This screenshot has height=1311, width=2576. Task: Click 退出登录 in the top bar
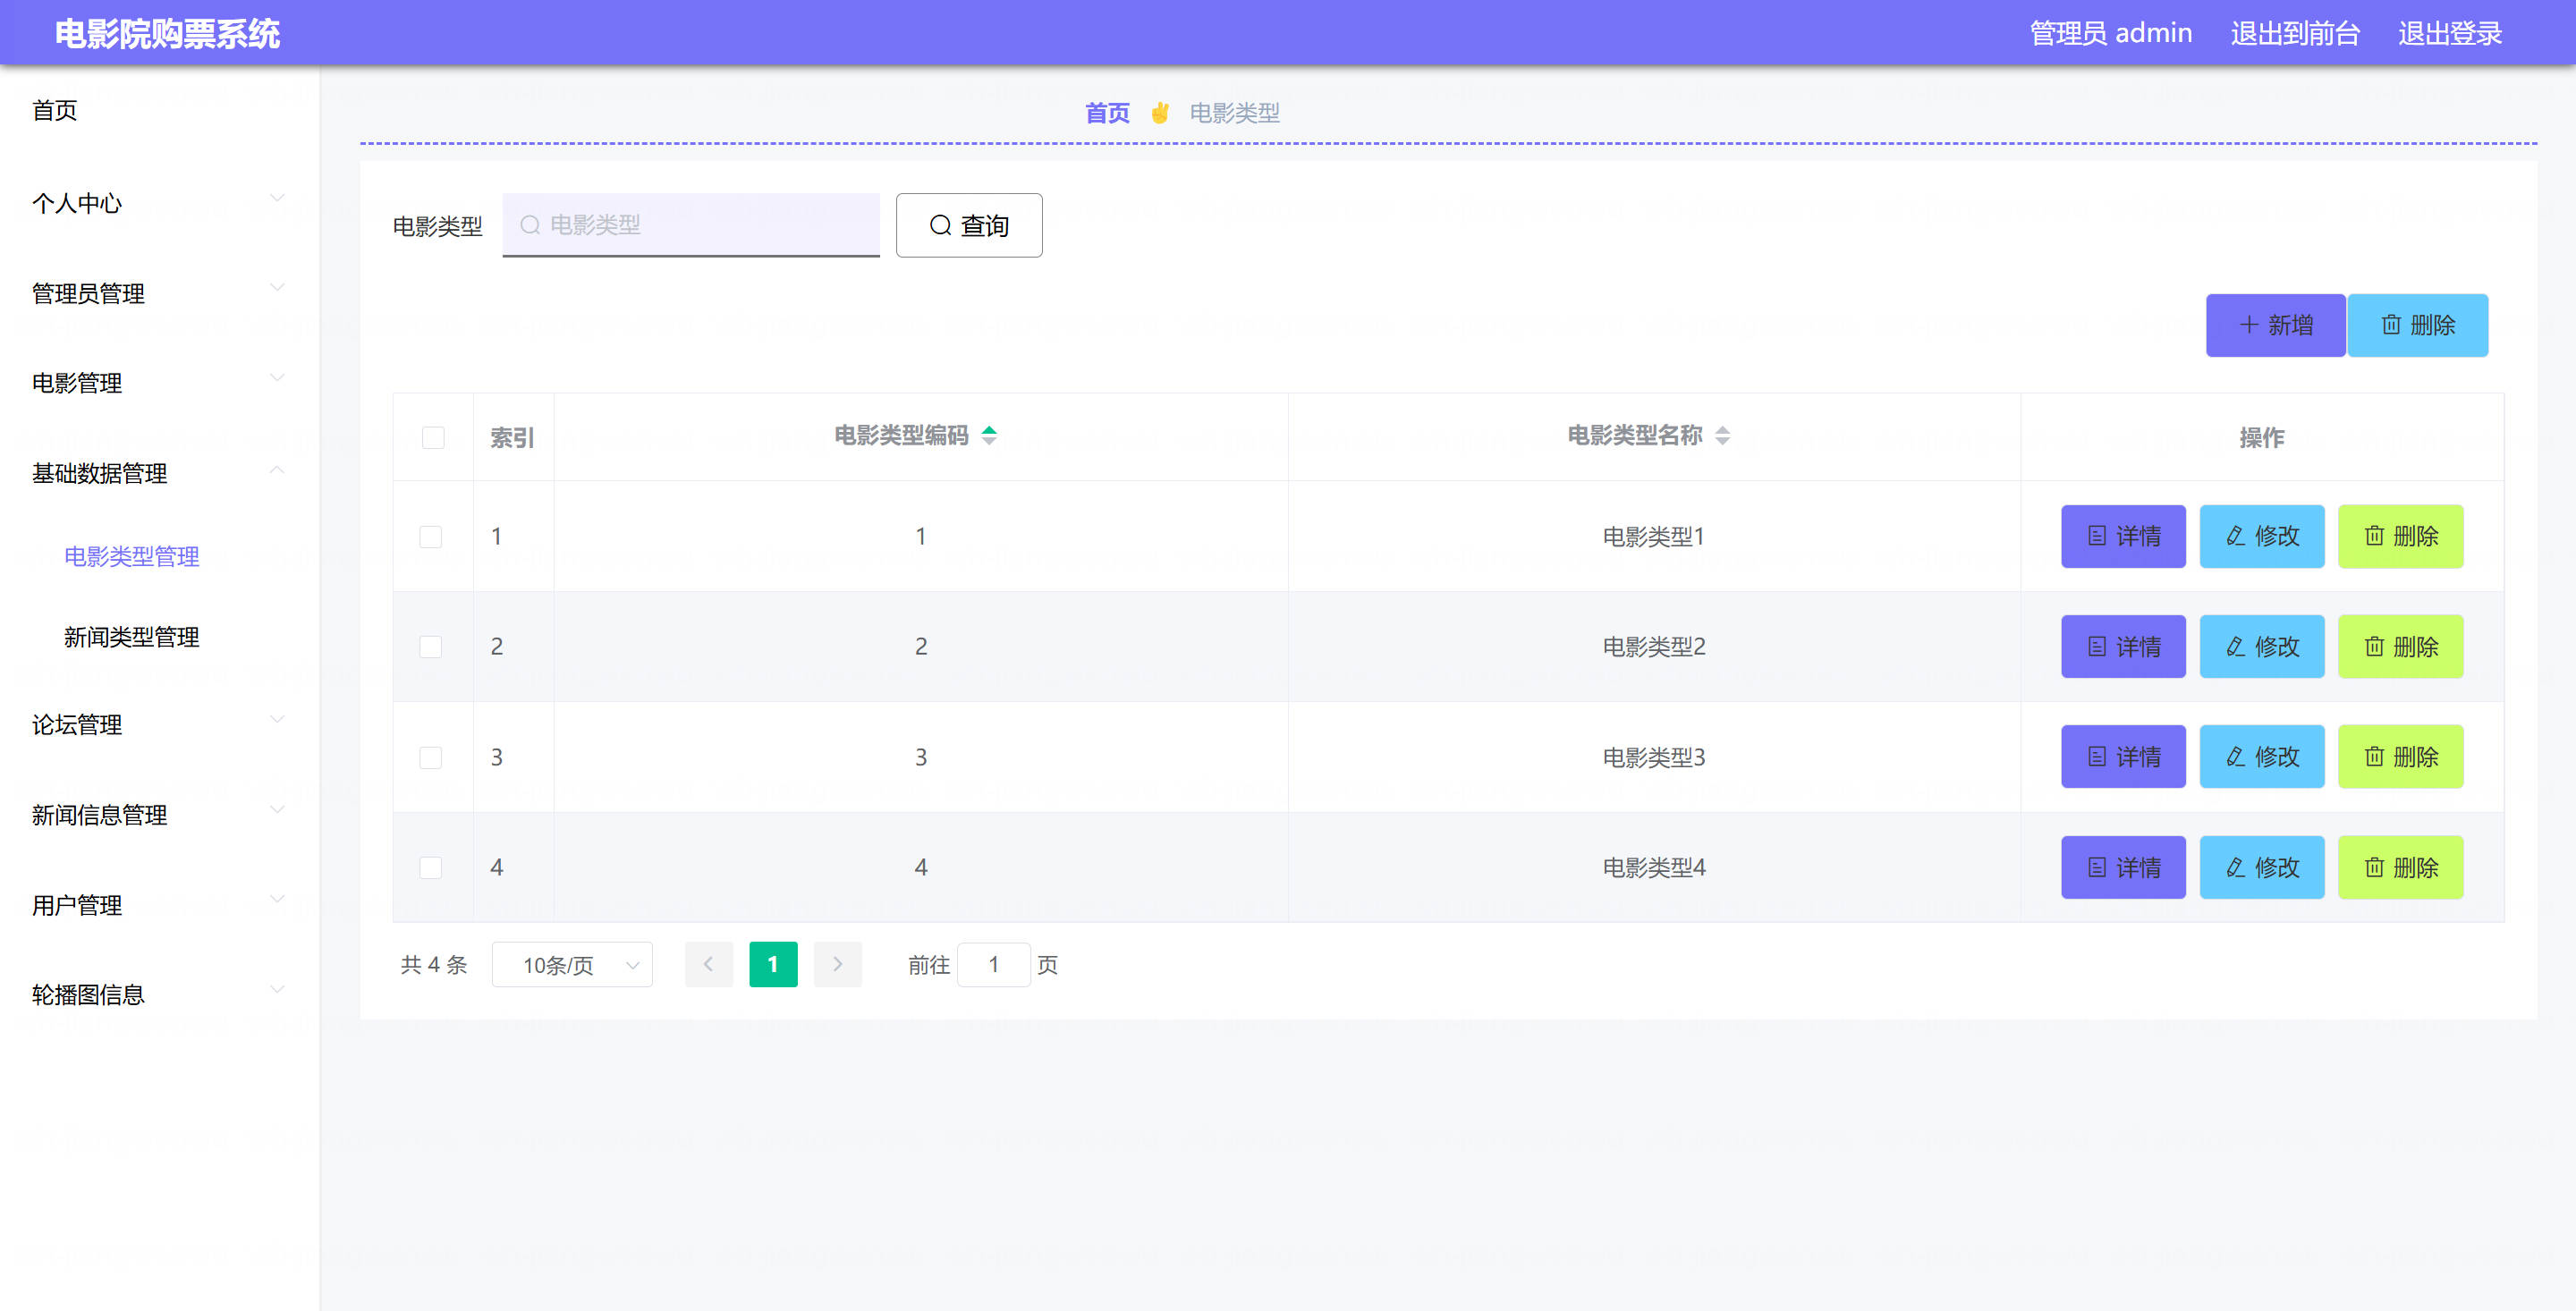click(2449, 33)
